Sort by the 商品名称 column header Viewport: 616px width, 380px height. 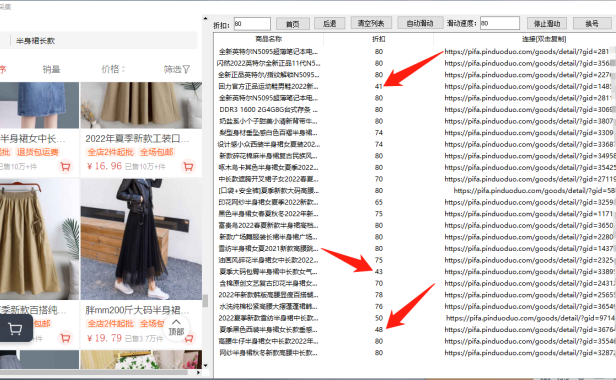point(269,39)
